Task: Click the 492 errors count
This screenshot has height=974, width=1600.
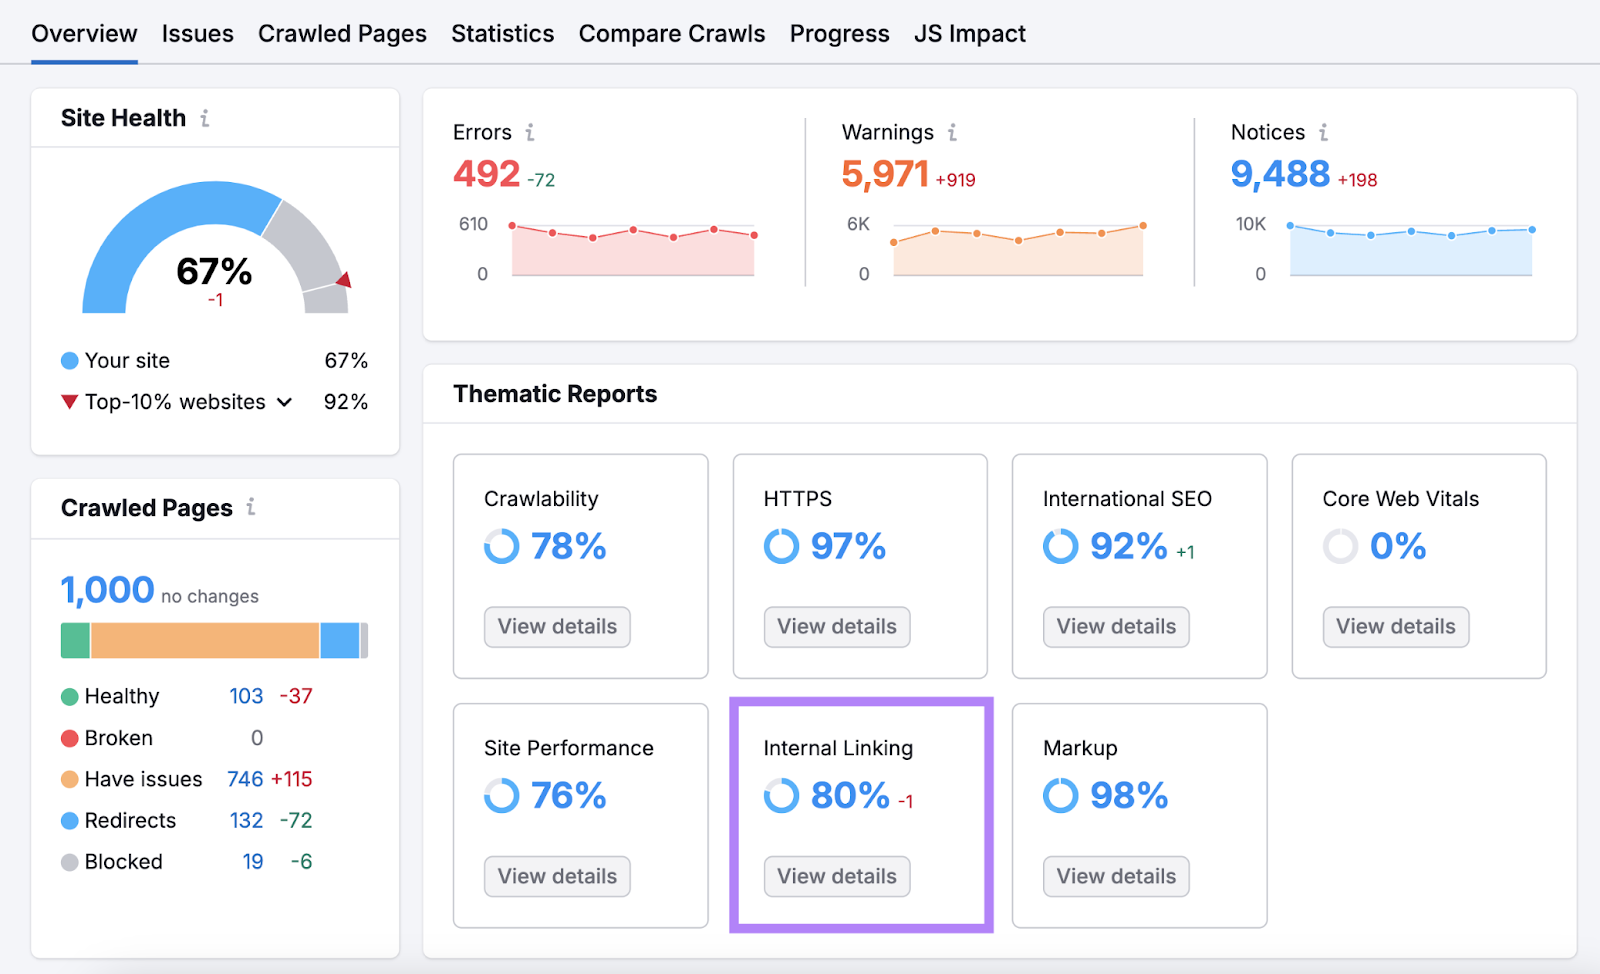Action: click(x=486, y=174)
